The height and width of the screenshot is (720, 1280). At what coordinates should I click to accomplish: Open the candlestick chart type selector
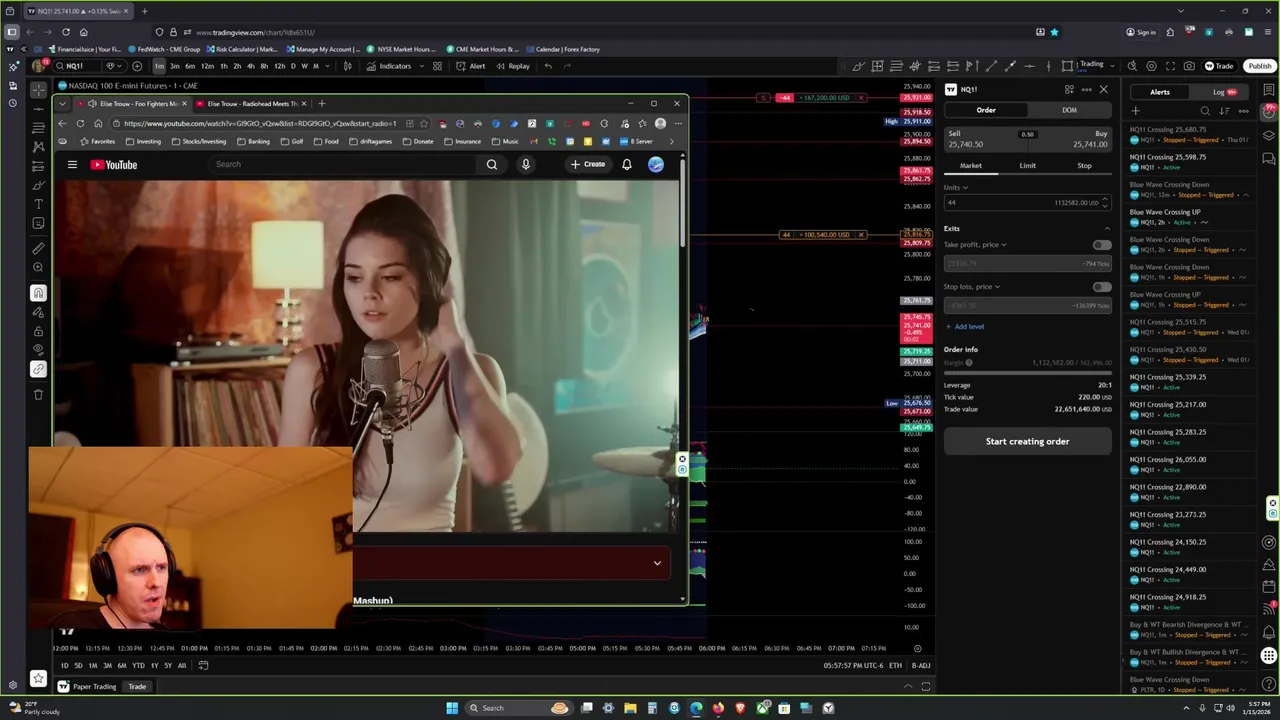pos(347,66)
